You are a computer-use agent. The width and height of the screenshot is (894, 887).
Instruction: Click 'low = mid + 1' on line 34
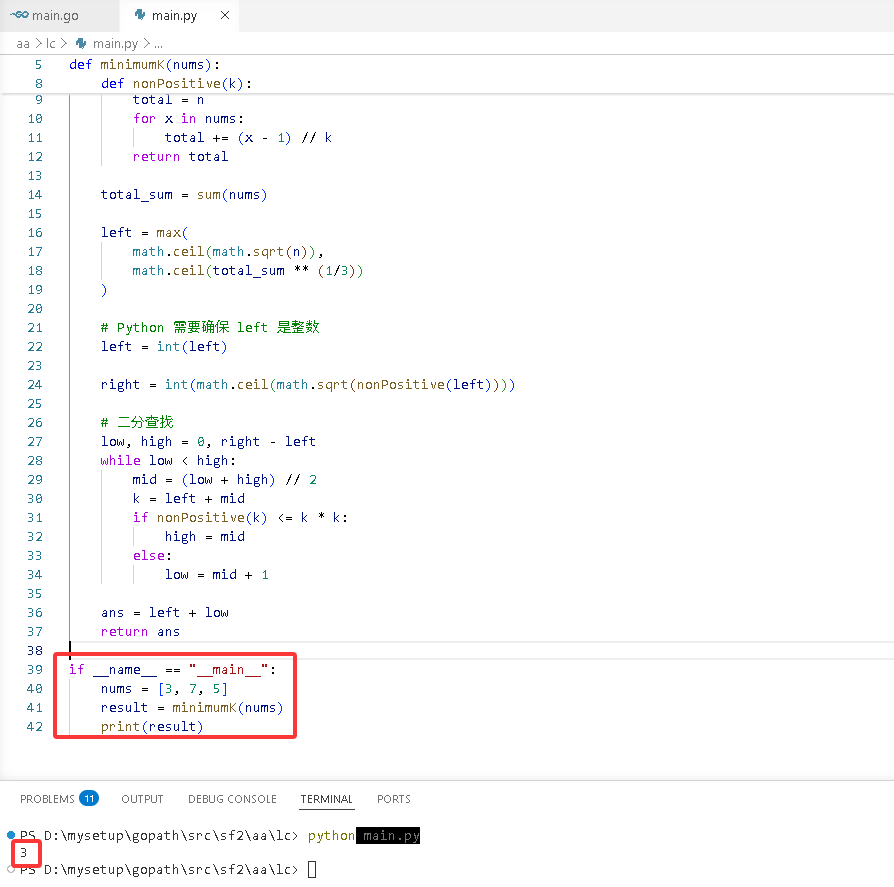(x=217, y=575)
